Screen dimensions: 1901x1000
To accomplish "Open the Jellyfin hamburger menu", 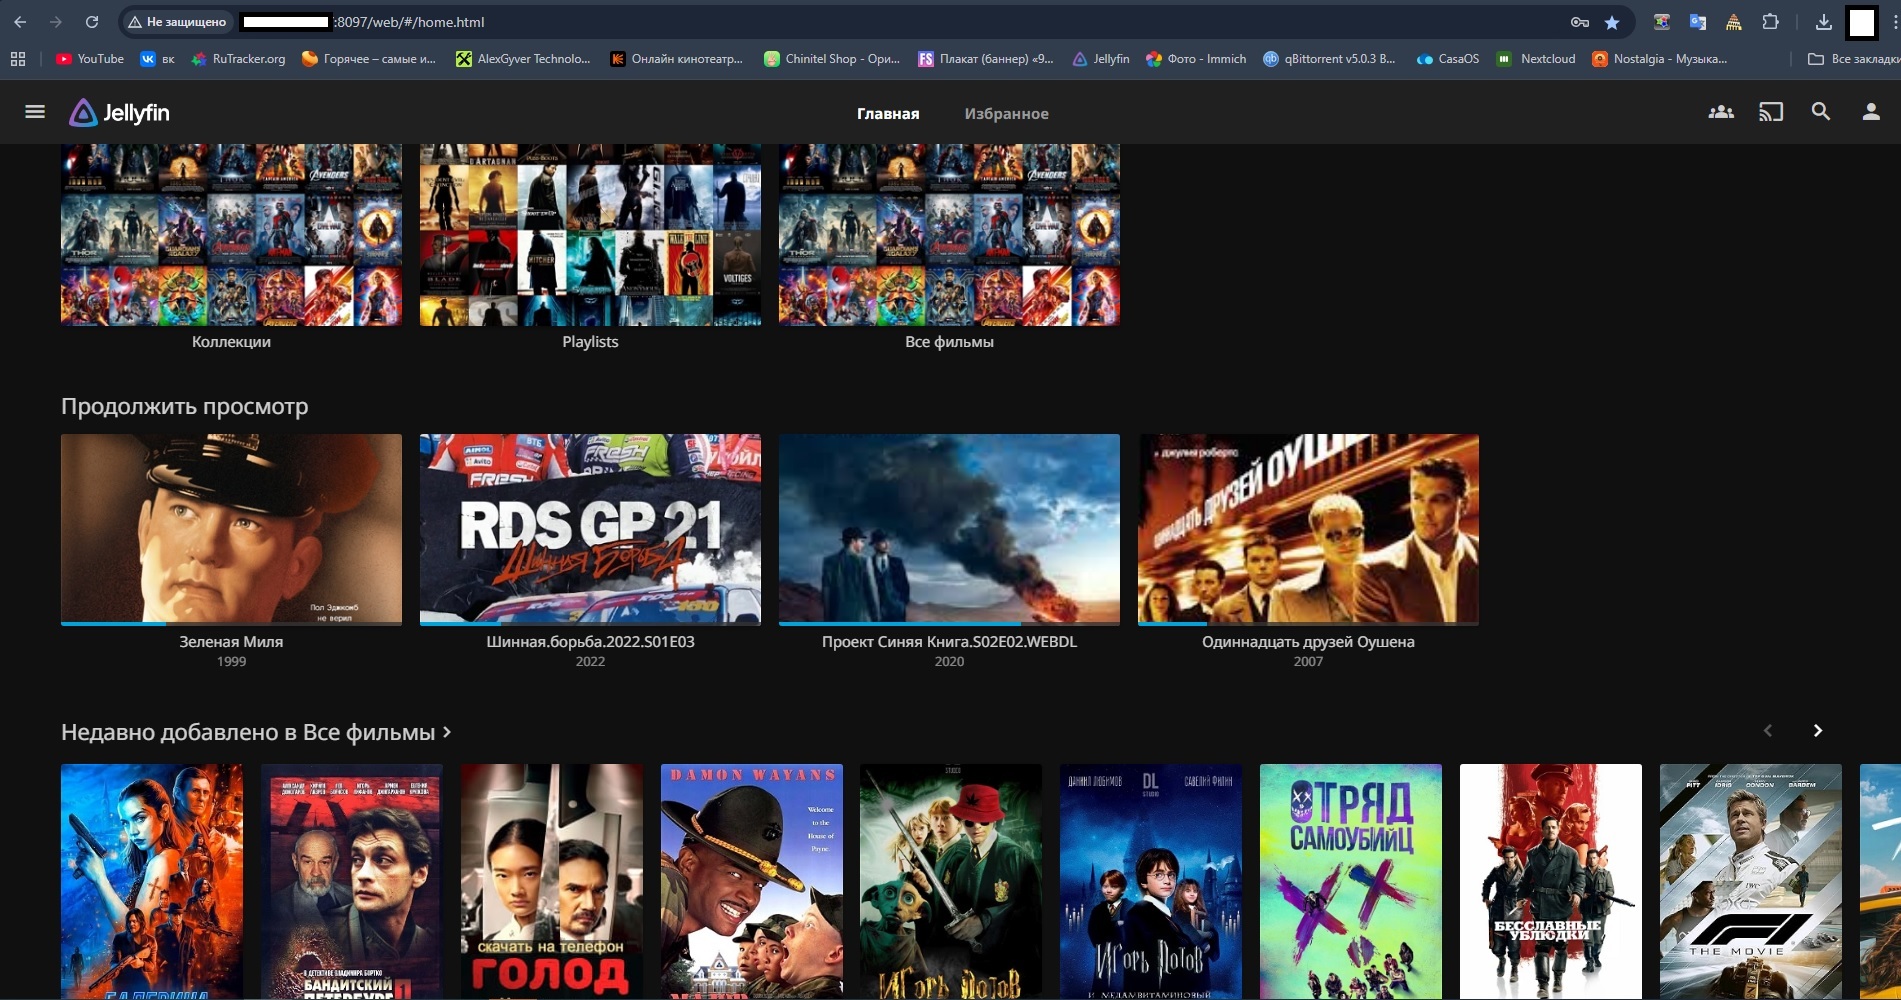I will [x=35, y=112].
